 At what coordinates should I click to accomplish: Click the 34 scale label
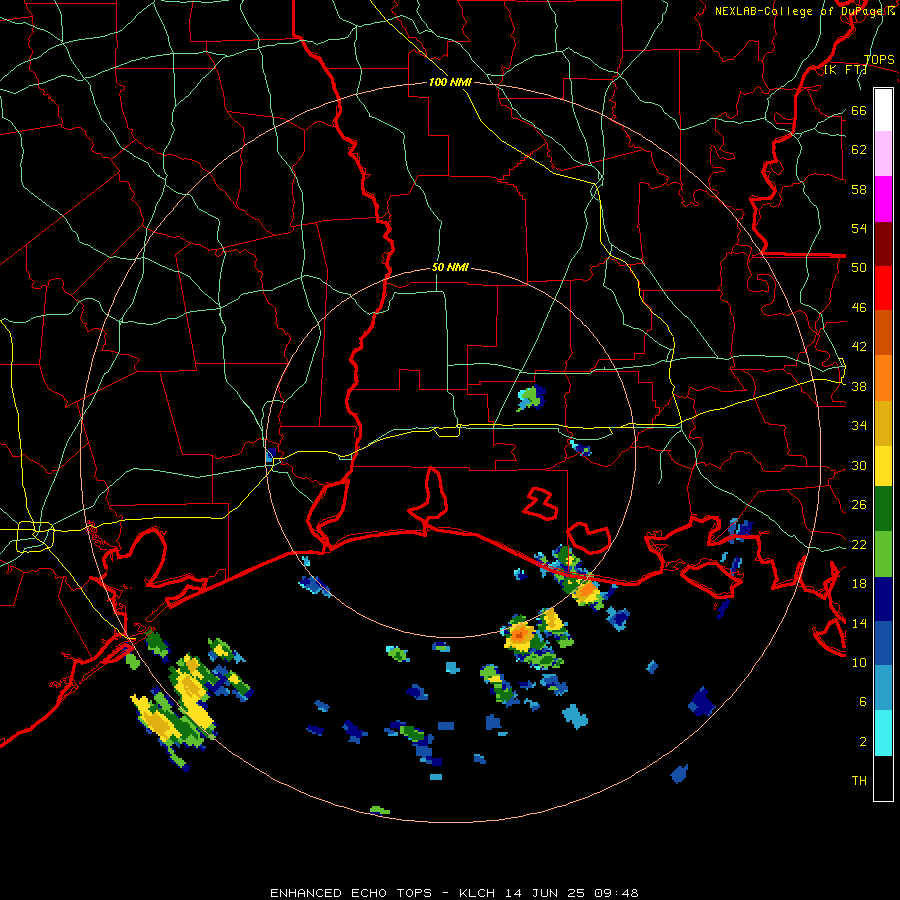[x=859, y=426]
